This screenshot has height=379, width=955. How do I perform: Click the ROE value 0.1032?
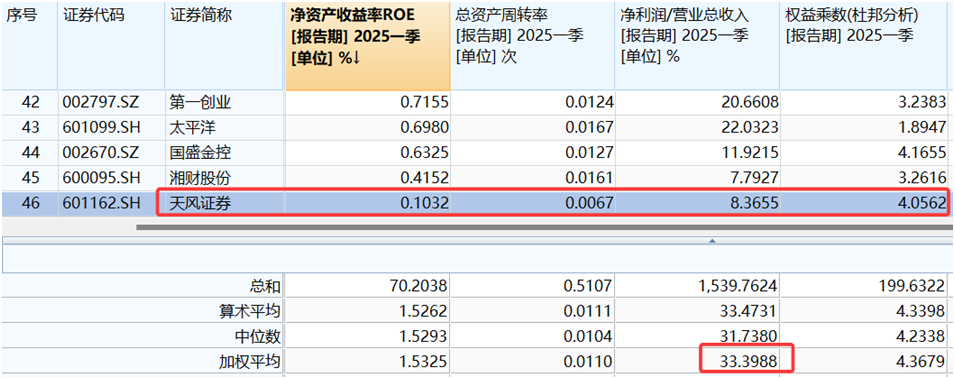point(425,203)
